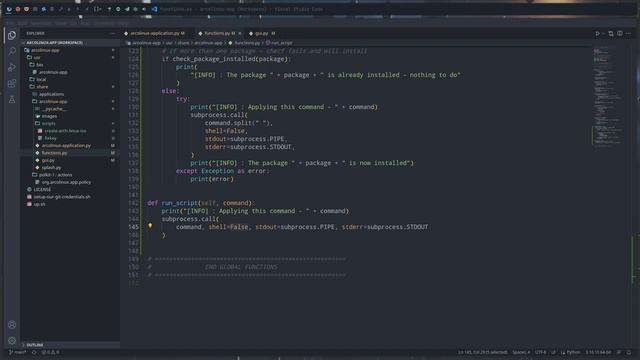
Task: Collapse the usr folder in explorer
Action: click(x=71, y=58)
